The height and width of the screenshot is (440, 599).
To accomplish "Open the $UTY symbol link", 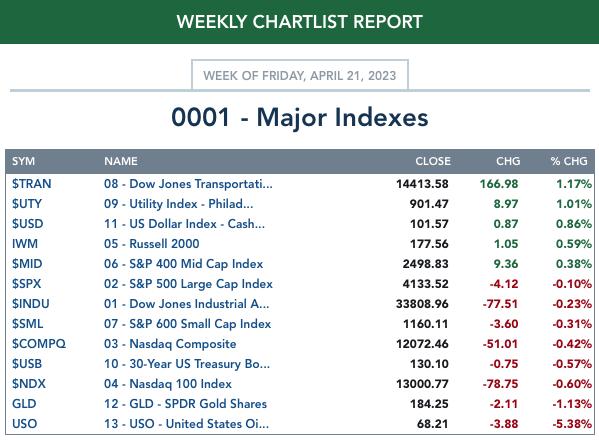I will point(27,204).
